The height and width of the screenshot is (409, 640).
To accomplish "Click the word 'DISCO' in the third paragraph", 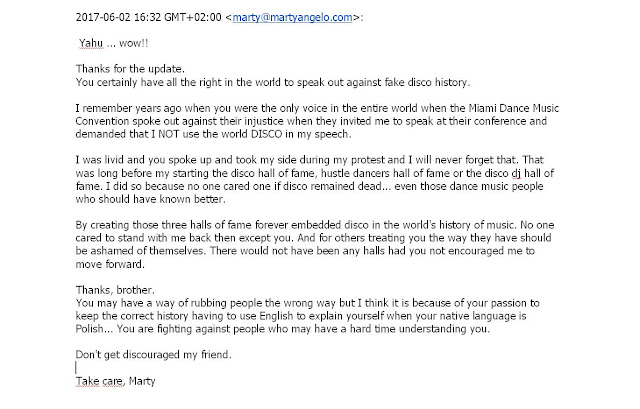I will click(x=266, y=134).
